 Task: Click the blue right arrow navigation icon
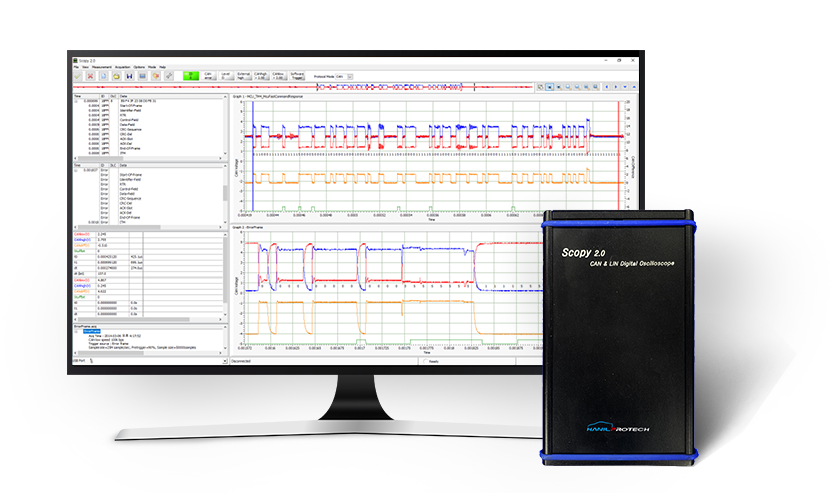click(616, 87)
